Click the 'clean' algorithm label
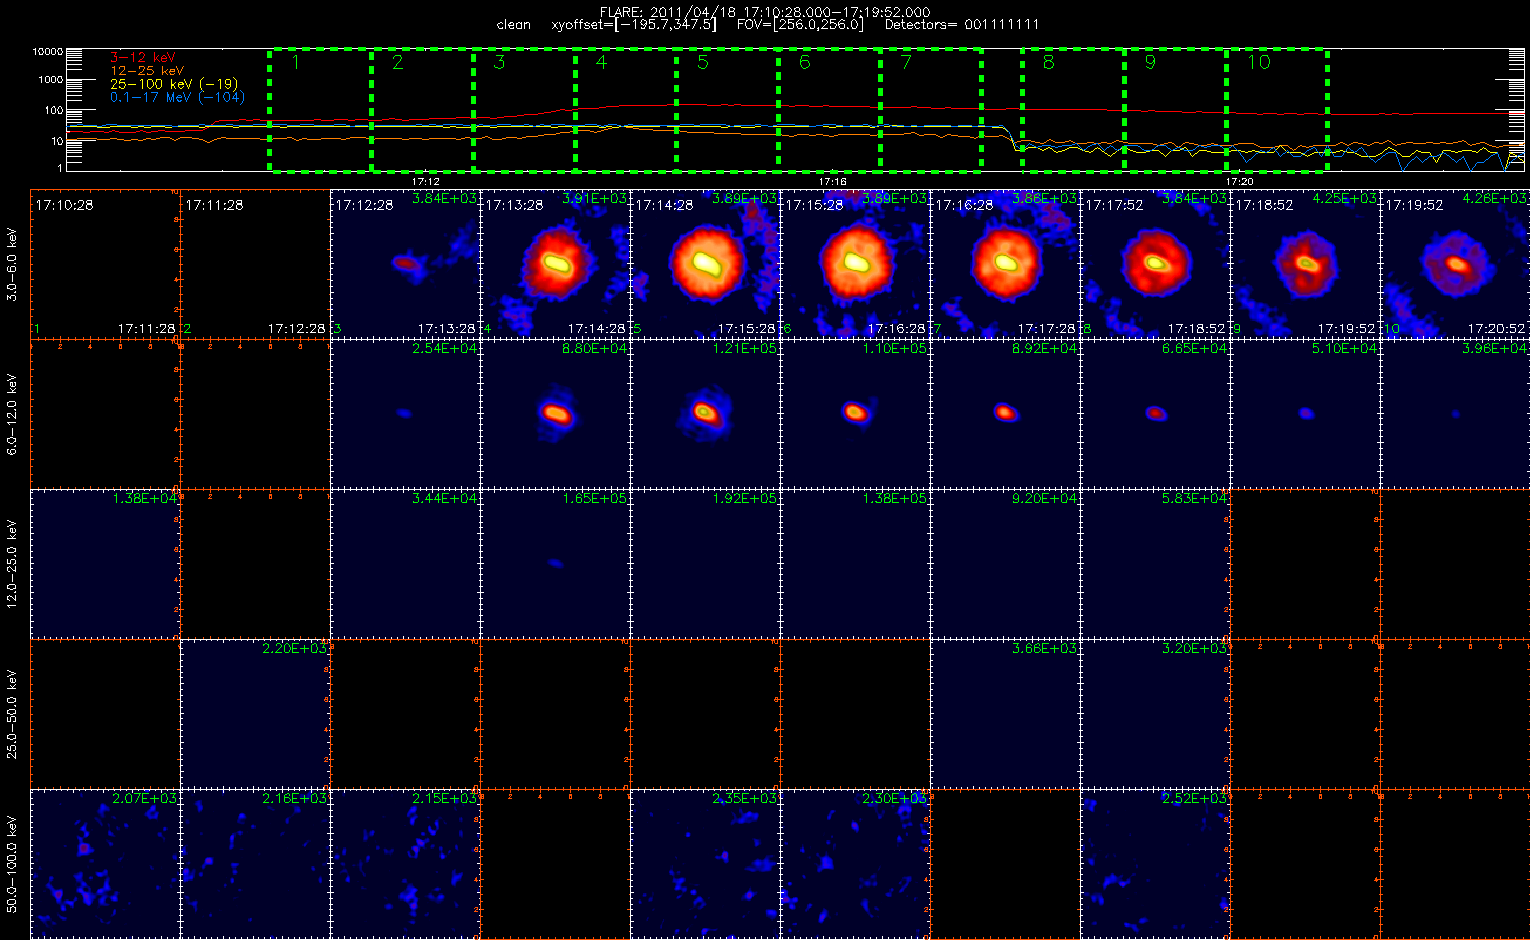This screenshot has width=1530, height=940. click(x=513, y=24)
